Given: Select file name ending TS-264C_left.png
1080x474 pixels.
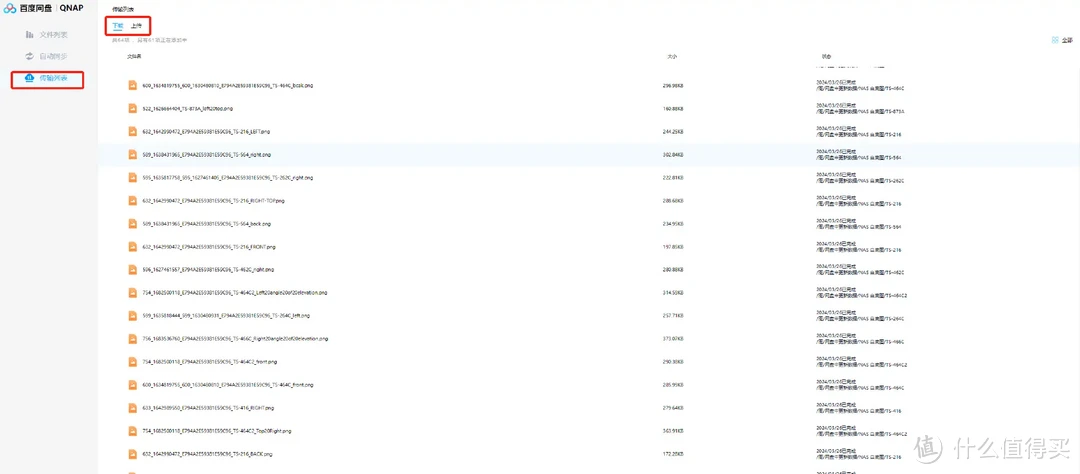Looking at the screenshot, I should [226, 316].
